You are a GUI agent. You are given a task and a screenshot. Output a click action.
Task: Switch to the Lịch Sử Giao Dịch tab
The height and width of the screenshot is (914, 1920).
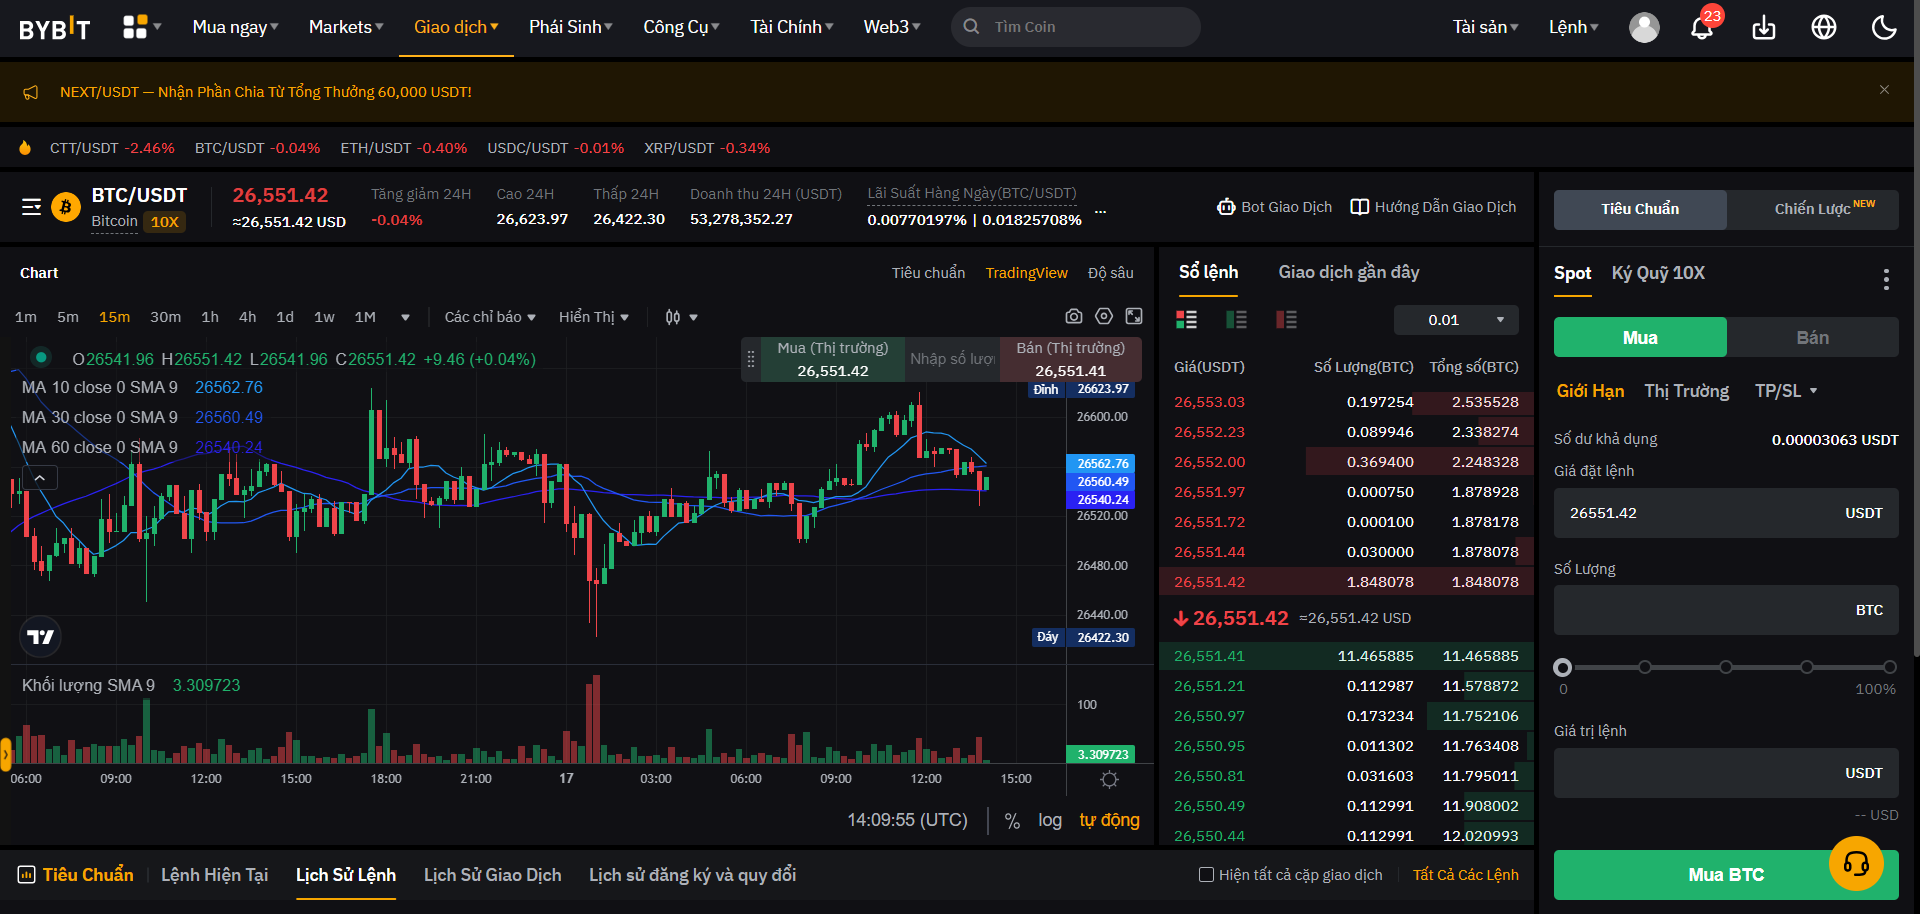pyautogui.click(x=491, y=874)
